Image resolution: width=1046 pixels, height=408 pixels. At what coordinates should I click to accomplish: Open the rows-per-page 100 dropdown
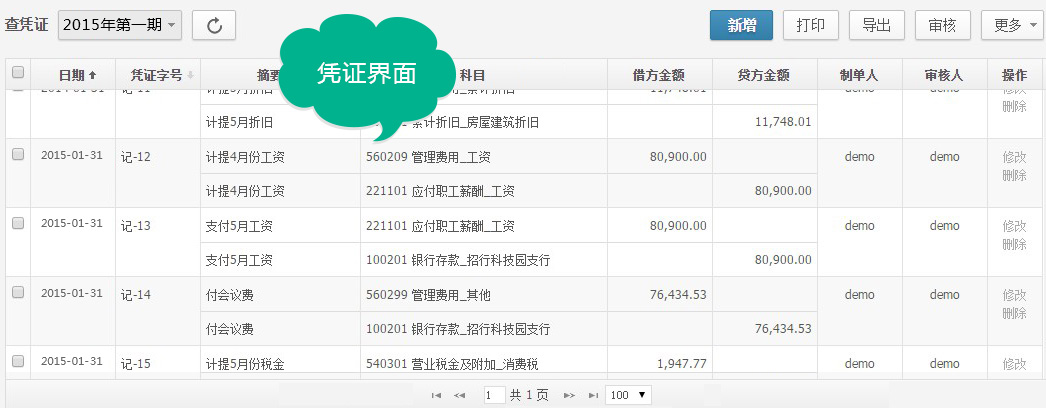coord(628,395)
